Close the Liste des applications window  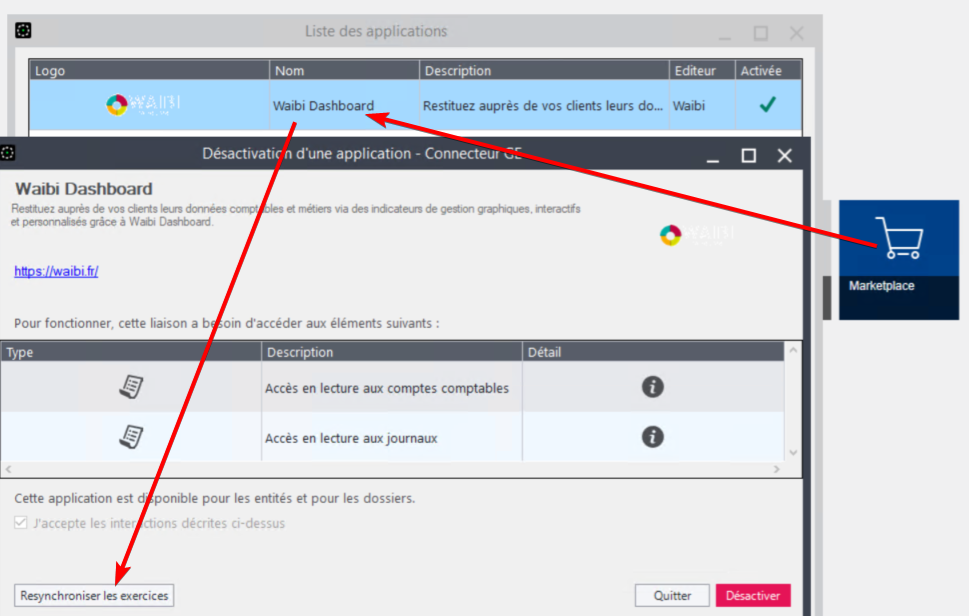[x=797, y=33]
